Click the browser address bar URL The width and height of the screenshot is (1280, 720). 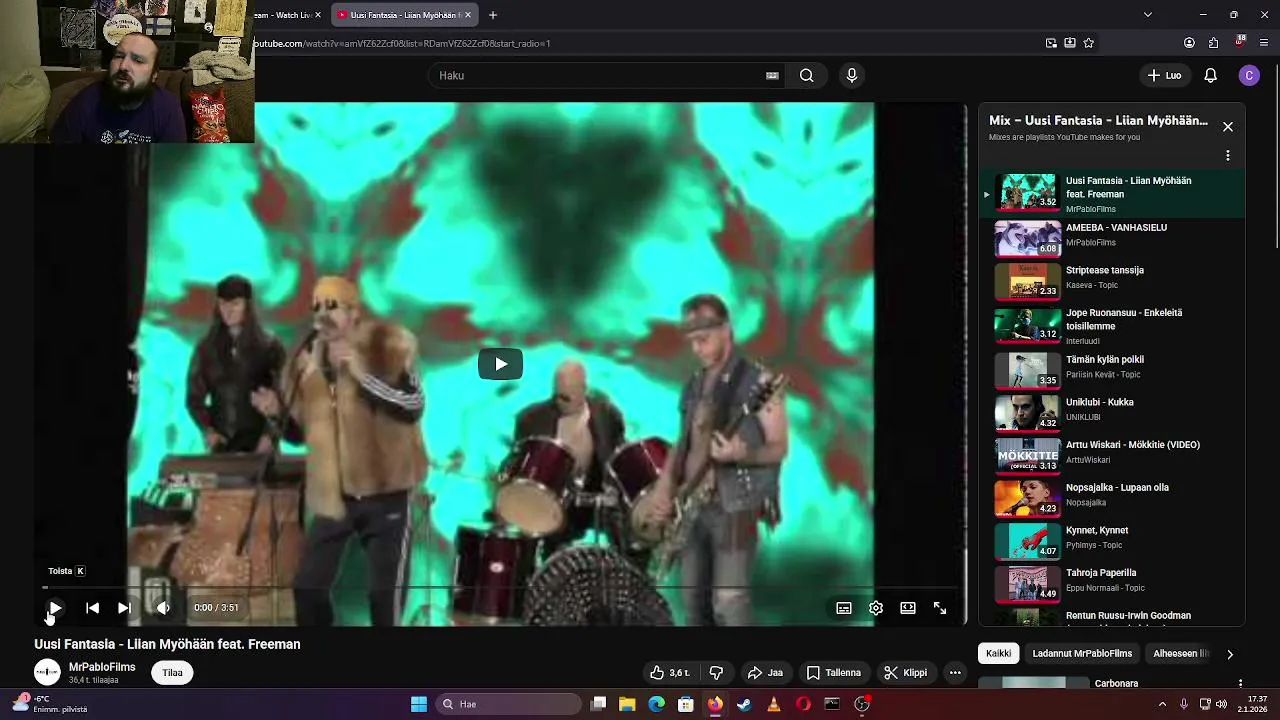click(x=402, y=43)
